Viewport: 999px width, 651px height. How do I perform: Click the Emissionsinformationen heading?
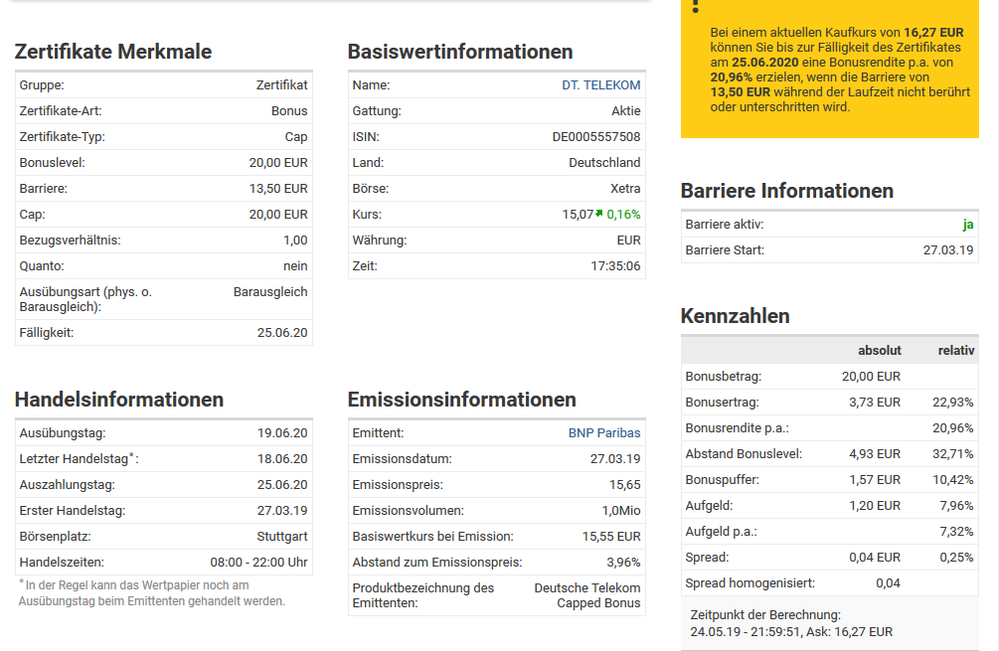[462, 400]
